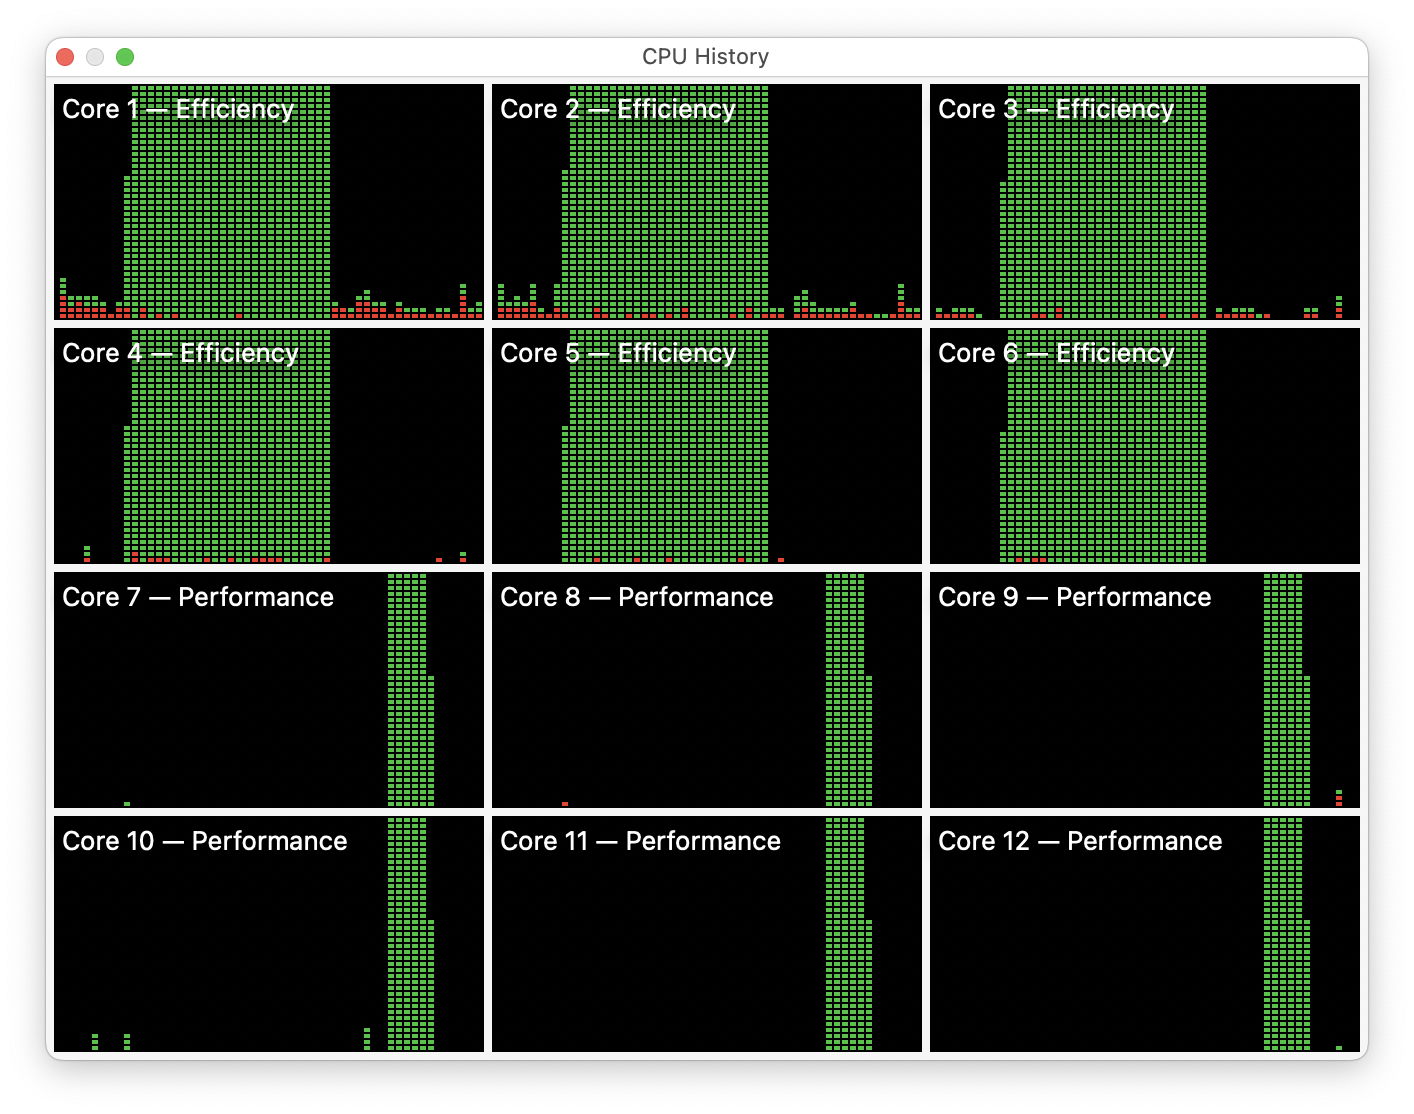Select the Core 7 Performance graph
The image size is (1414, 1114).
point(270,690)
